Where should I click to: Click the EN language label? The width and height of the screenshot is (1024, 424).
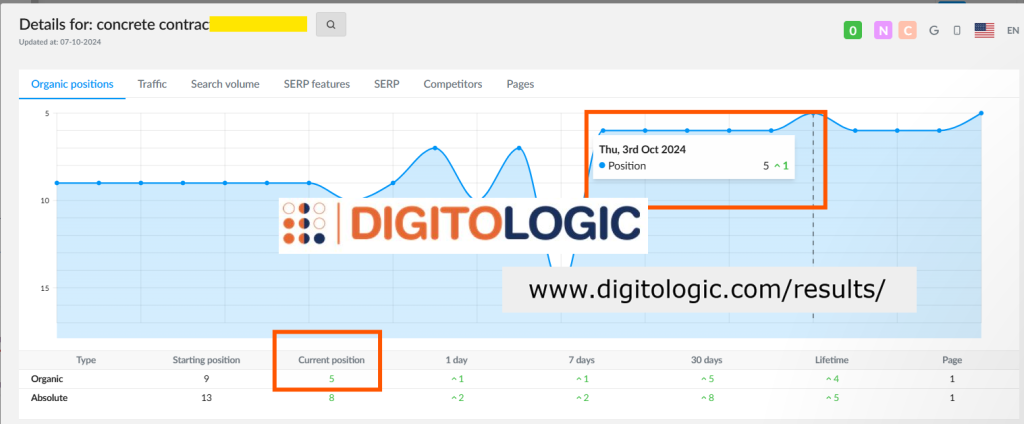1013,30
